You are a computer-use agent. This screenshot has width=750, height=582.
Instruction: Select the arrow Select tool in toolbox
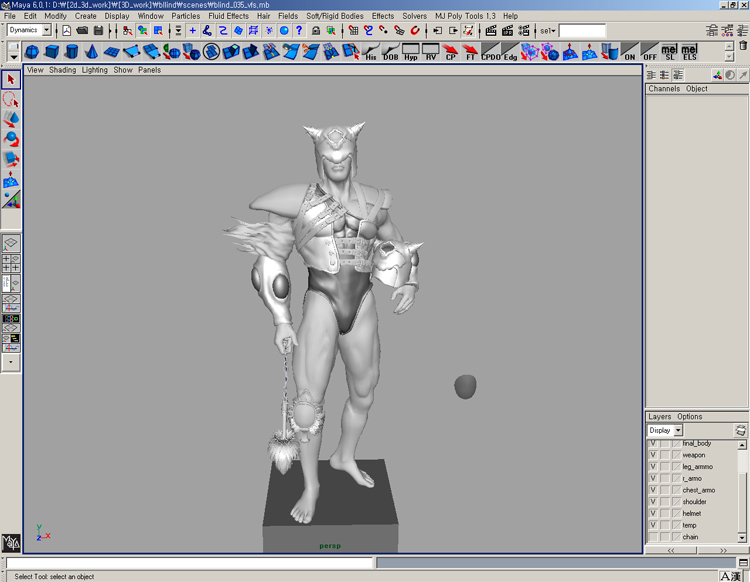coord(11,80)
